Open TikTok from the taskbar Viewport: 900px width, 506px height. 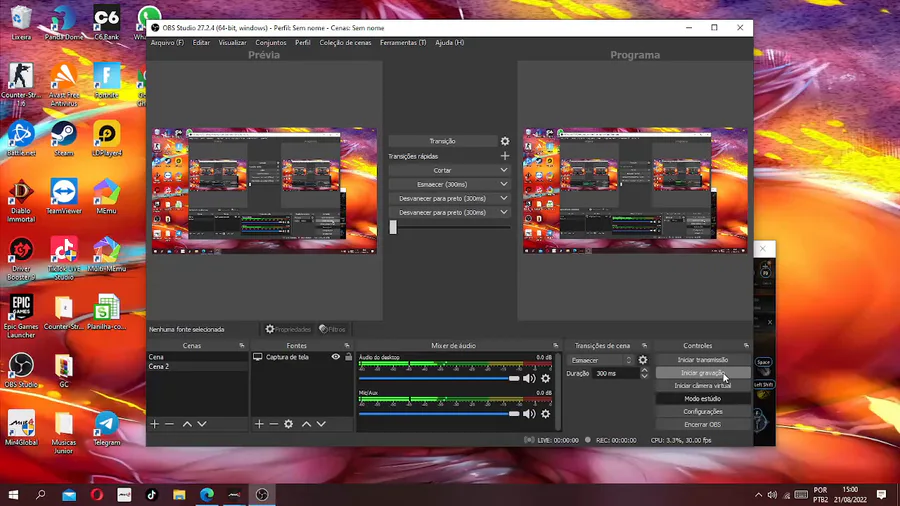[x=152, y=495]
